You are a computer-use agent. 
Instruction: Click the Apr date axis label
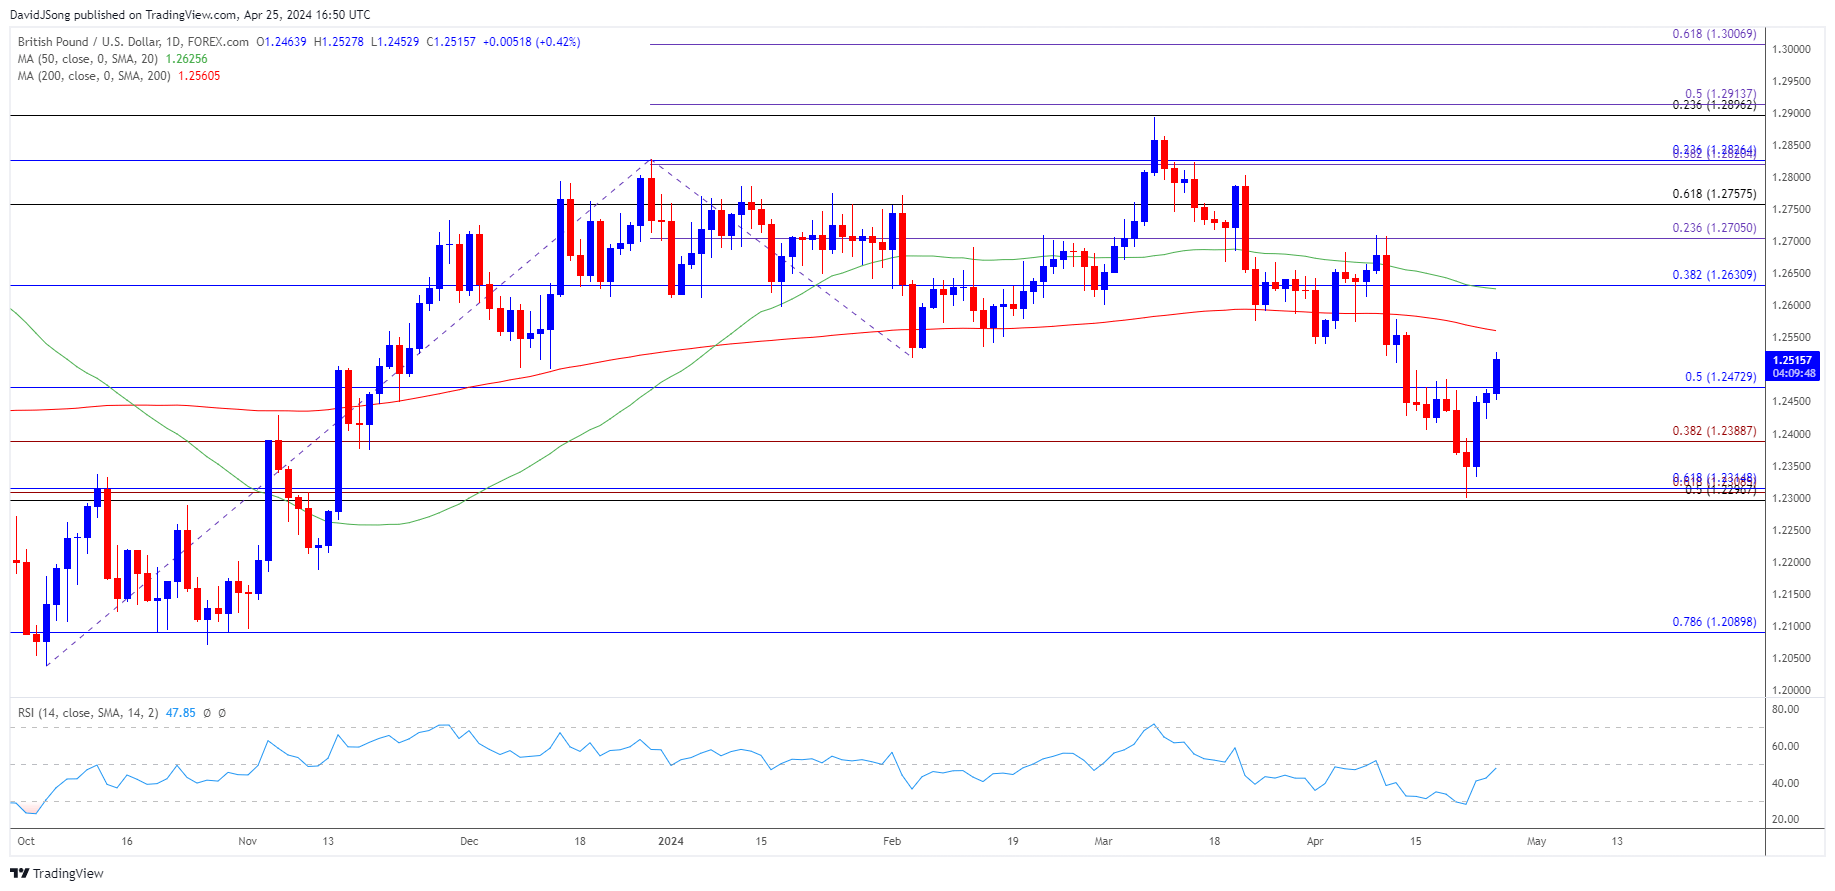[1315, 842]
